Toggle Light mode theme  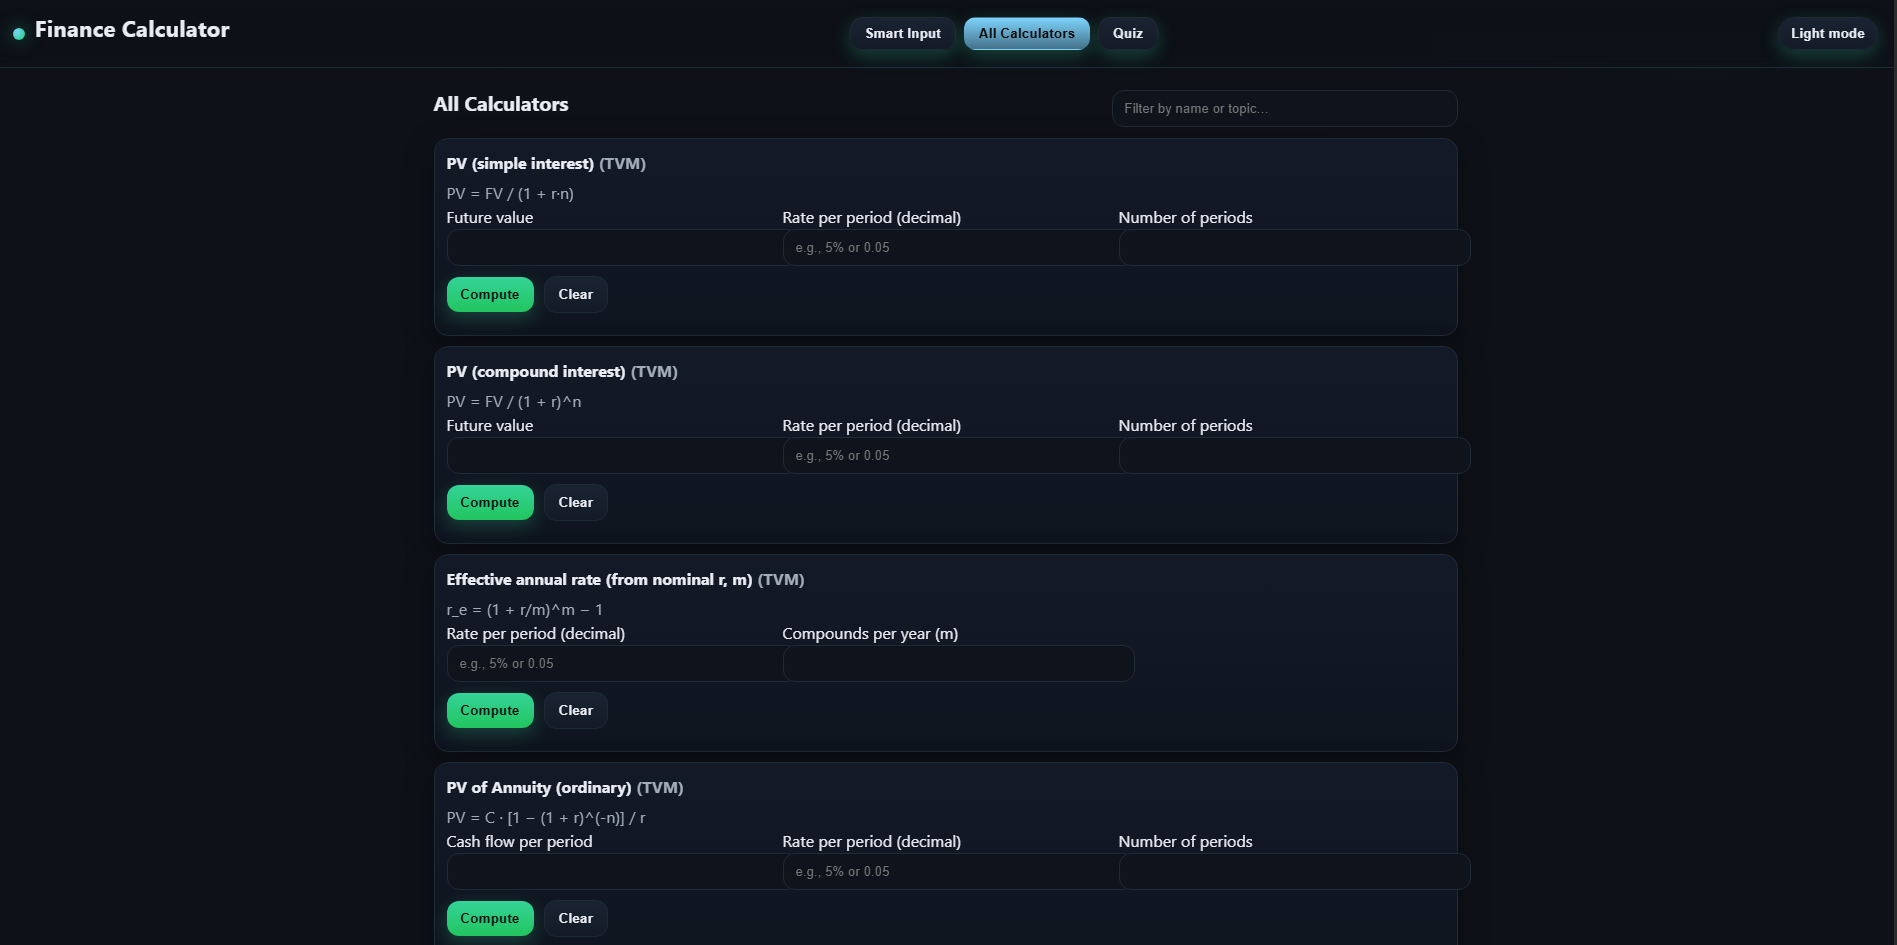(x=1826, y=33)
